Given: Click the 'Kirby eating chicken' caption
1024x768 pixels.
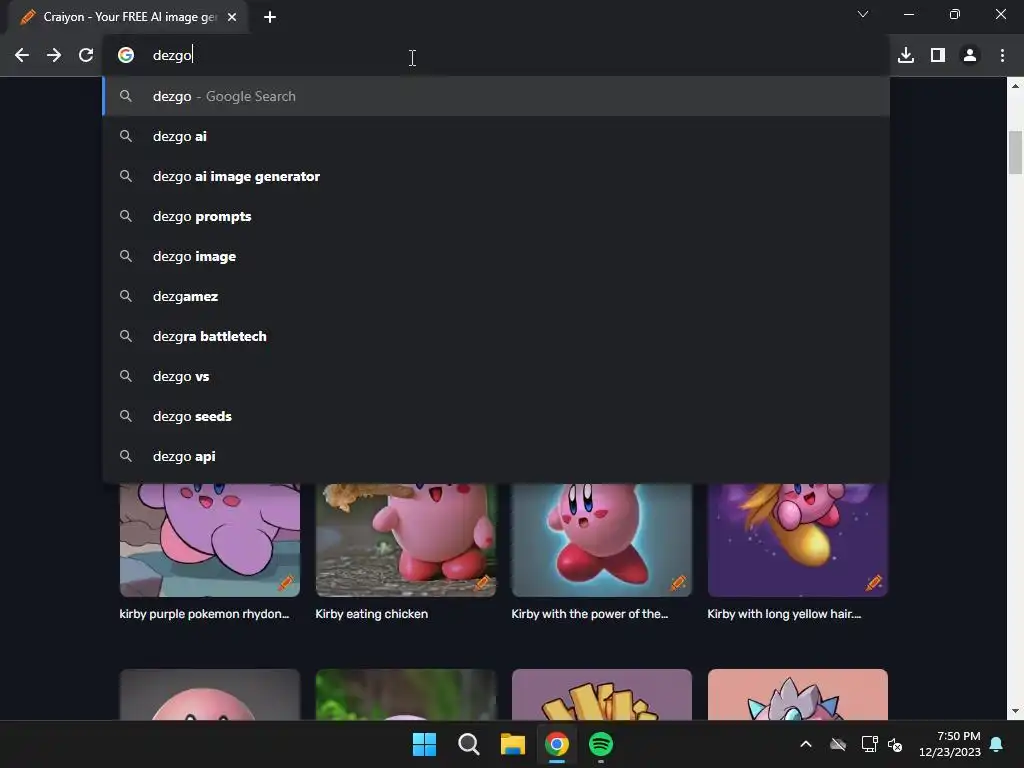Looking at the screenshot, I should click(x=372, y=614).
